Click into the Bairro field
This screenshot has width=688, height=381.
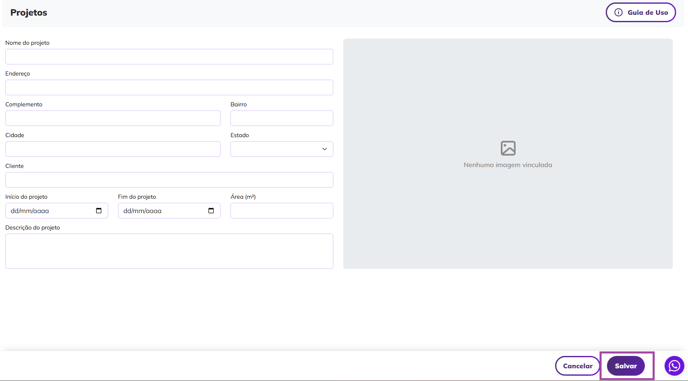point(282,118)
